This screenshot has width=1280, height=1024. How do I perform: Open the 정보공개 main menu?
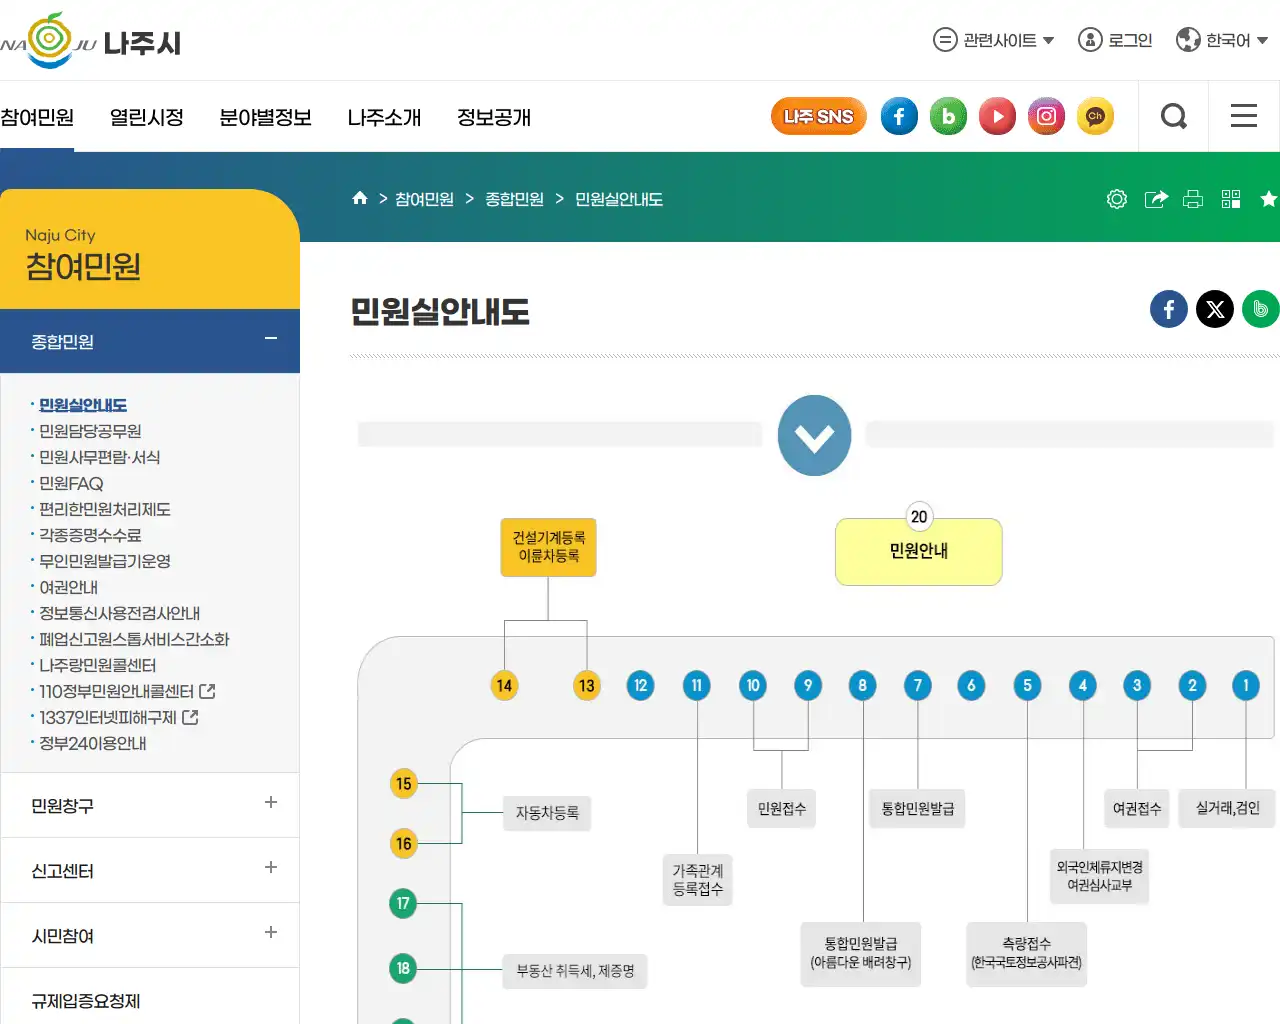coord(494,118)
